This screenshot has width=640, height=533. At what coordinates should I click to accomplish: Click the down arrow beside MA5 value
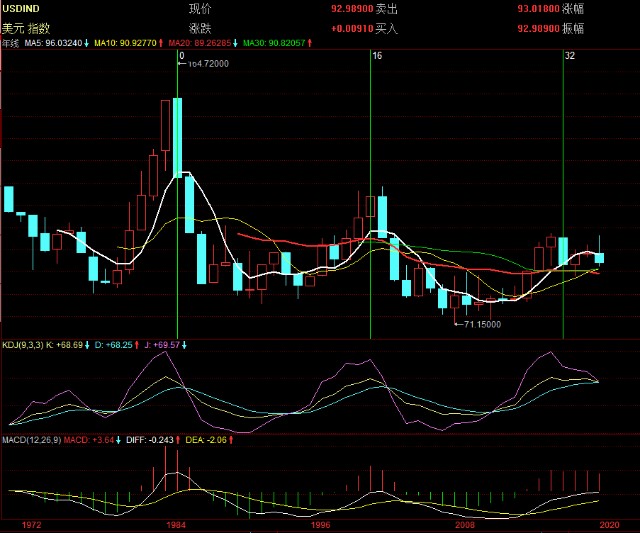[87, 43]
